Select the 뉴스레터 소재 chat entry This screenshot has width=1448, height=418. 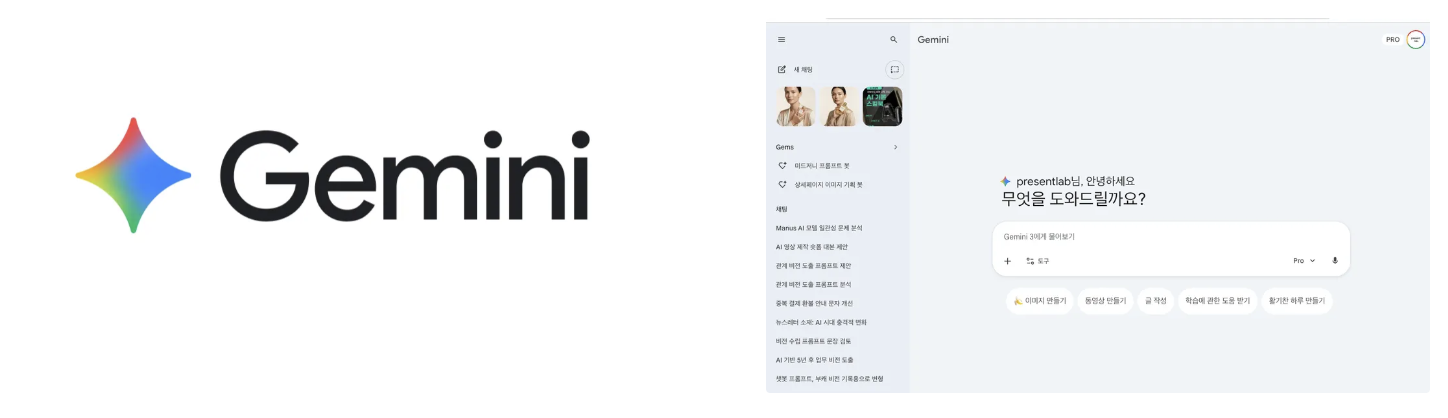[x=821, y=322]
